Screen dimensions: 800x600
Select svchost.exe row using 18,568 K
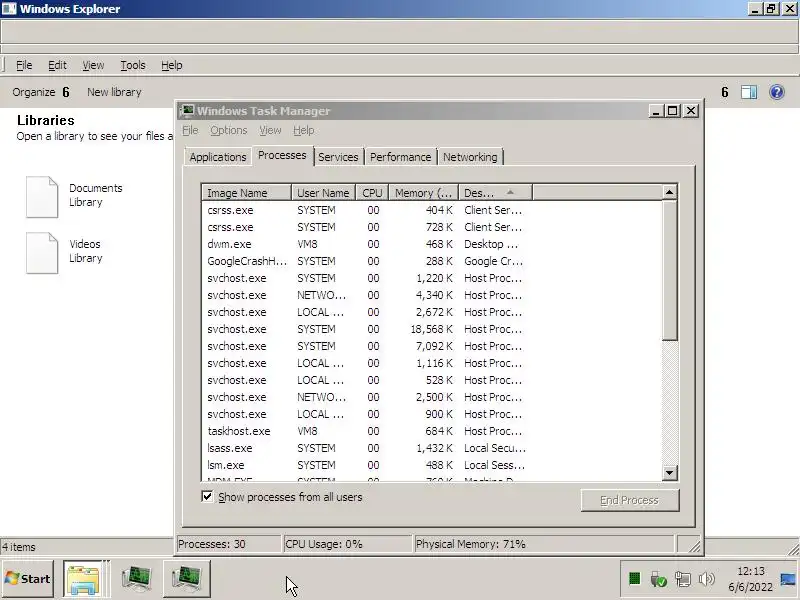pos(366,329)
